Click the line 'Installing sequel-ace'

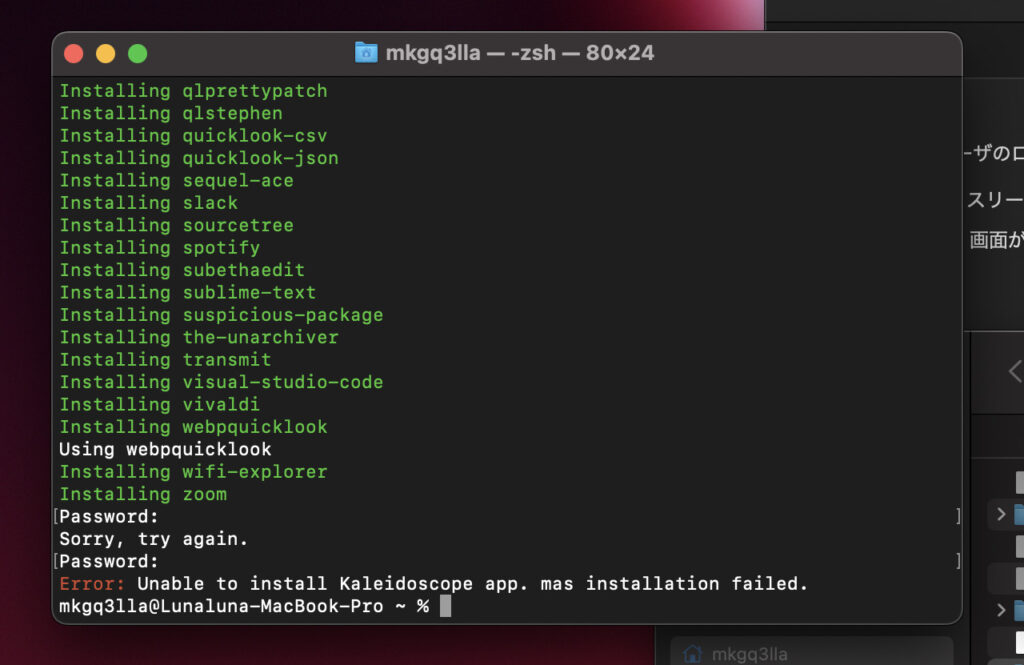[176, 180]
